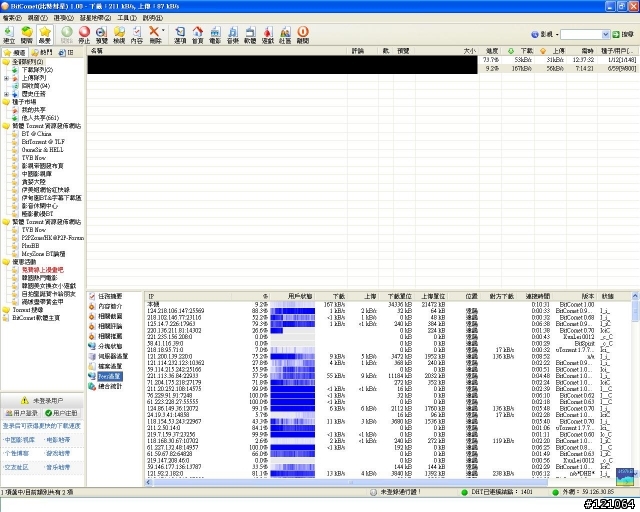Click the 軟體 software toolbar icon
The height and width of the screenshot is (512, 640).
point(250,35)
